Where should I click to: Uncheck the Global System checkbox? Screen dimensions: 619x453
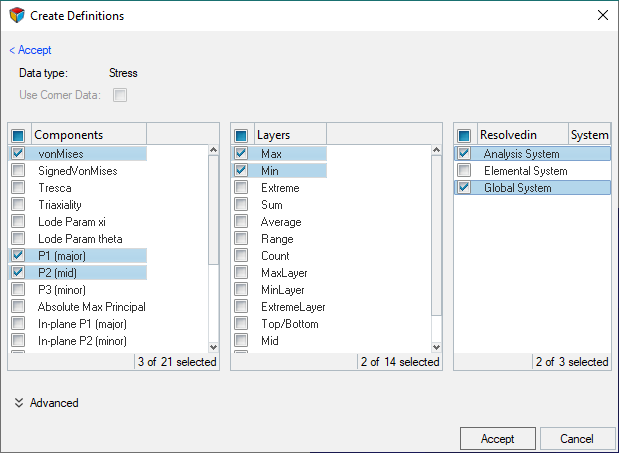[464, 188]
